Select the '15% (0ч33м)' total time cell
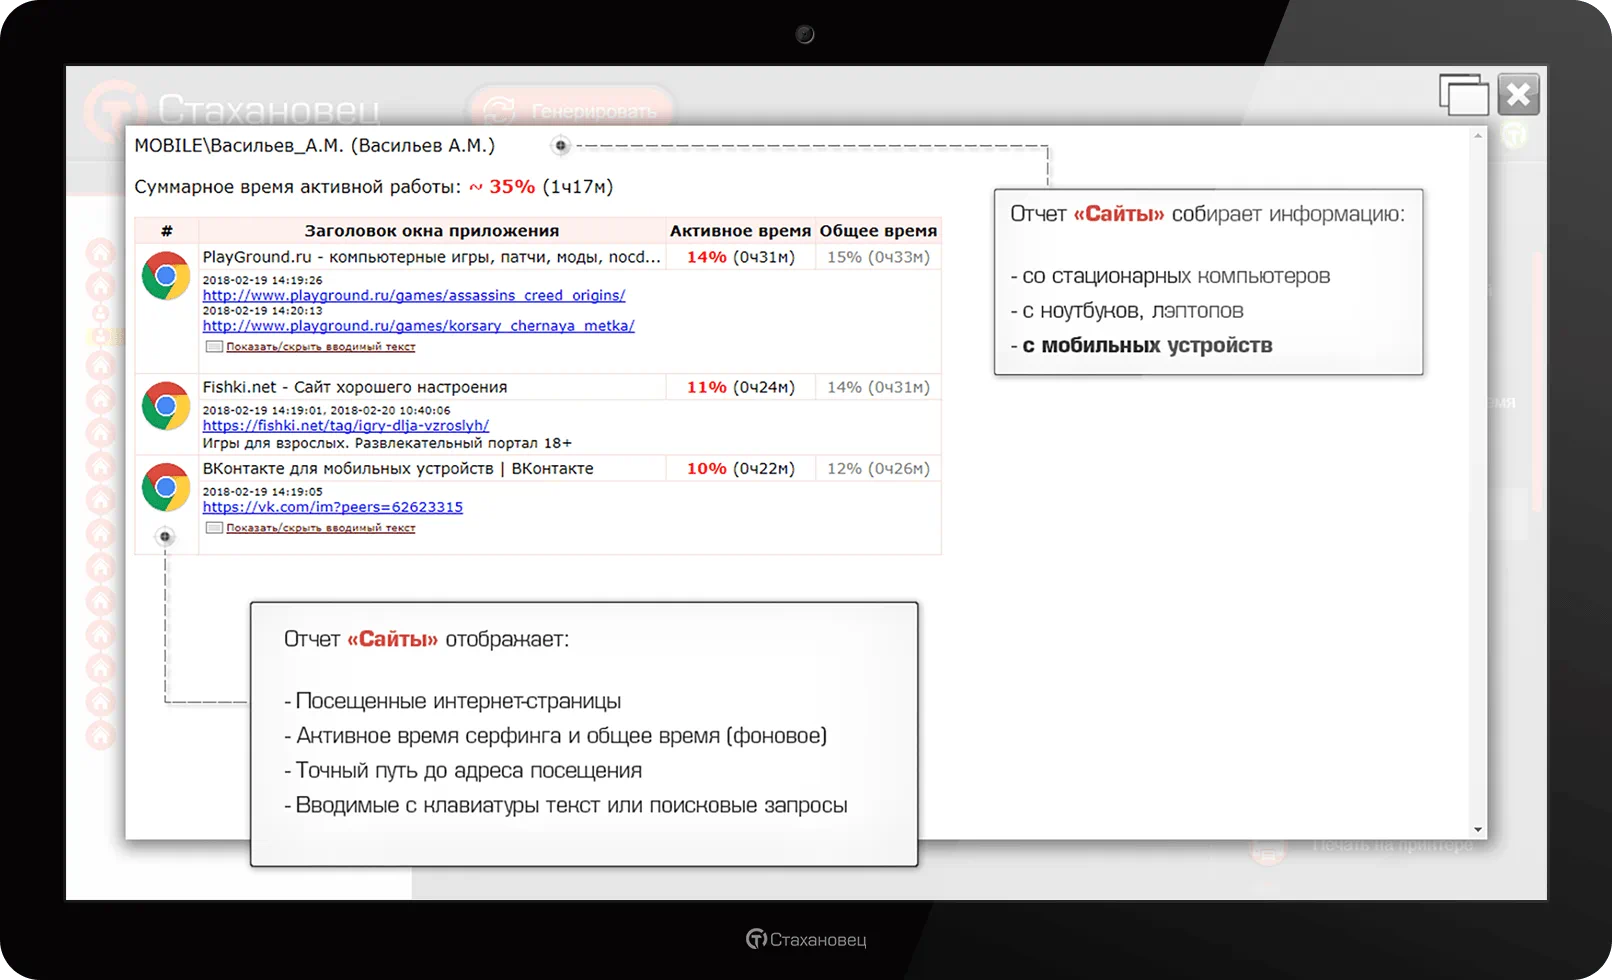 pos(878,257)
